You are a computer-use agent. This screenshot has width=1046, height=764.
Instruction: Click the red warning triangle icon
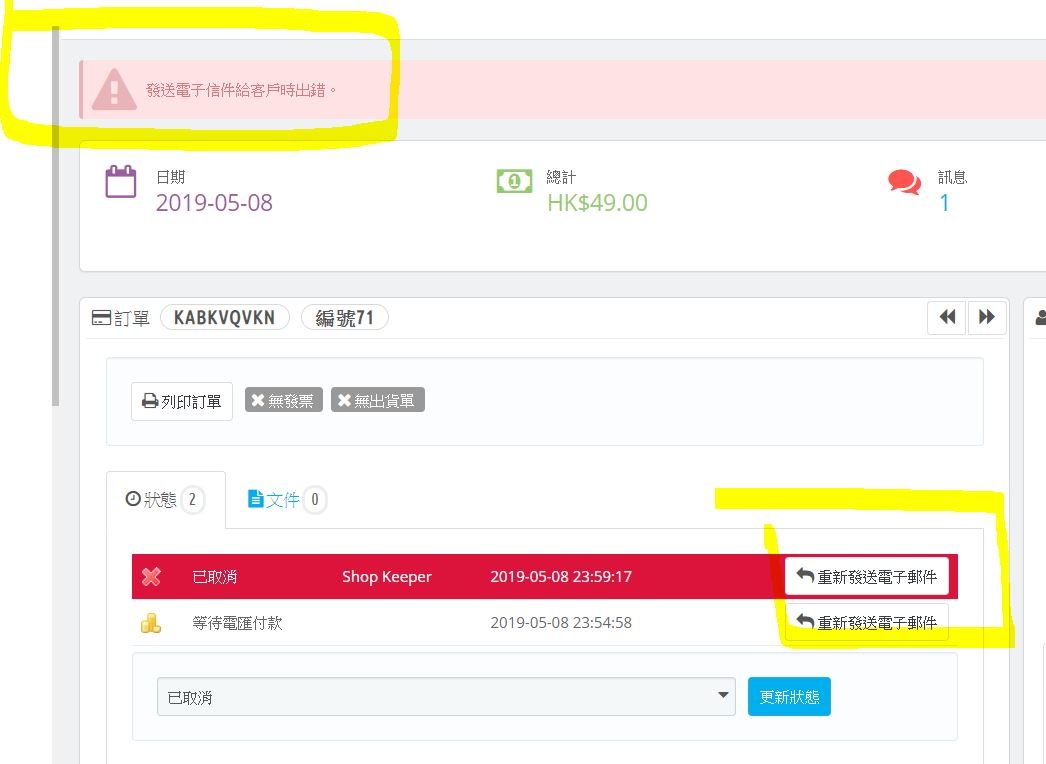114,89
